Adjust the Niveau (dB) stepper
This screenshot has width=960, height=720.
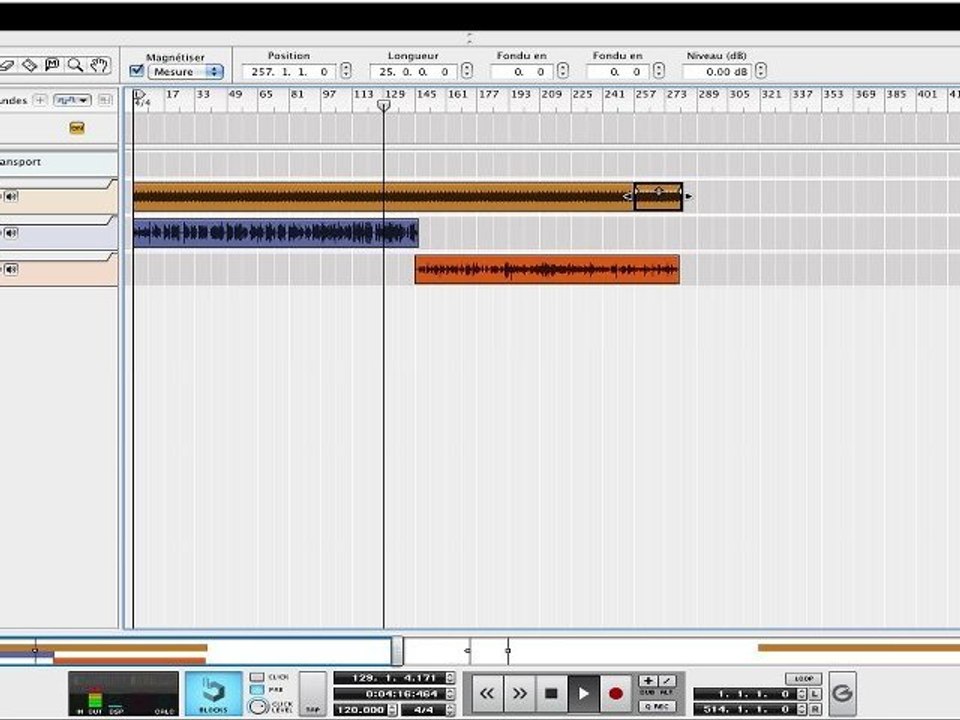click(x=761, y=71)
